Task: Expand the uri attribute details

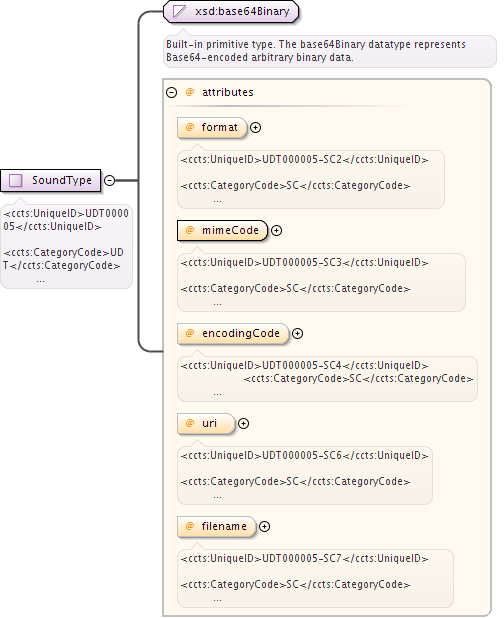Action: [x=244, y=423]
